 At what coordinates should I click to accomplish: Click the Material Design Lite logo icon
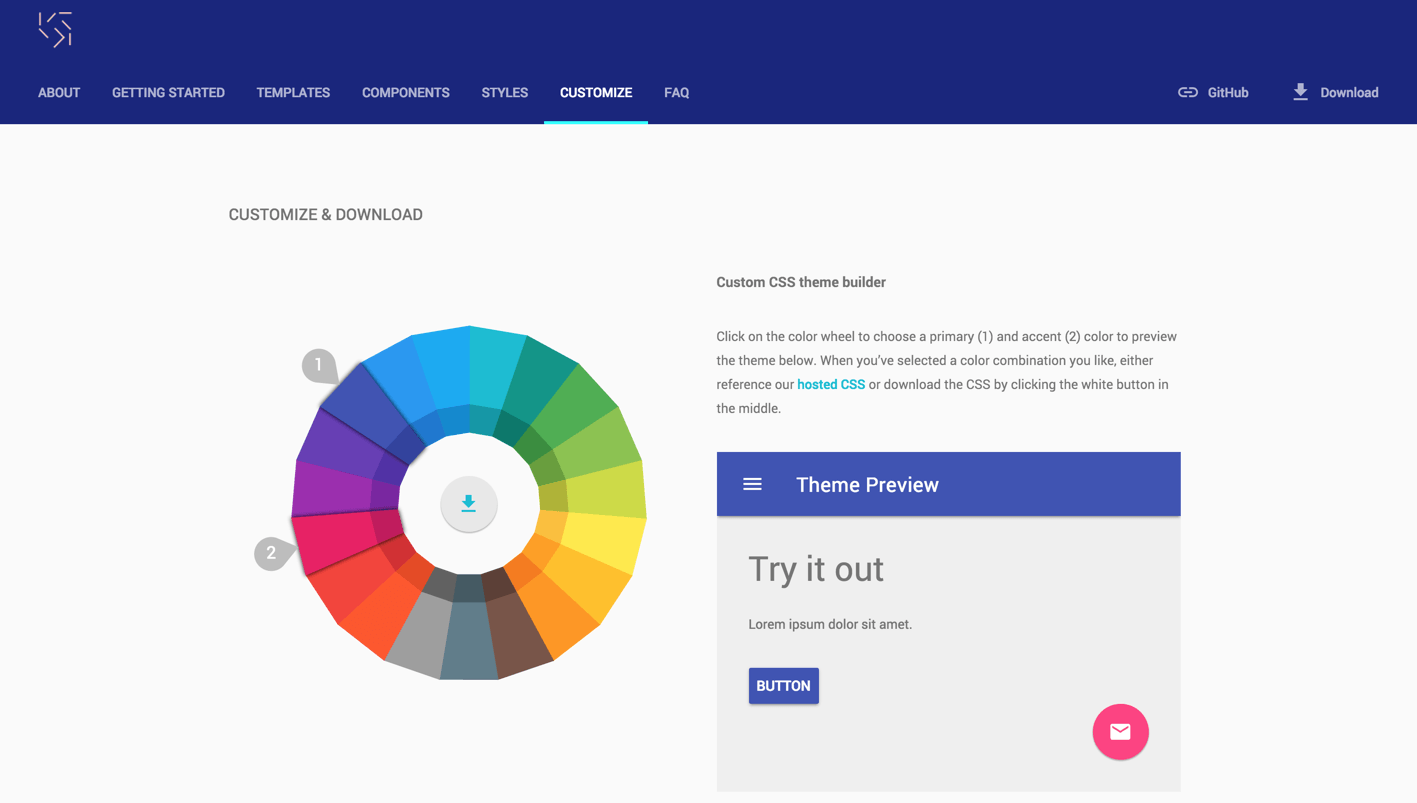[57, 29]
